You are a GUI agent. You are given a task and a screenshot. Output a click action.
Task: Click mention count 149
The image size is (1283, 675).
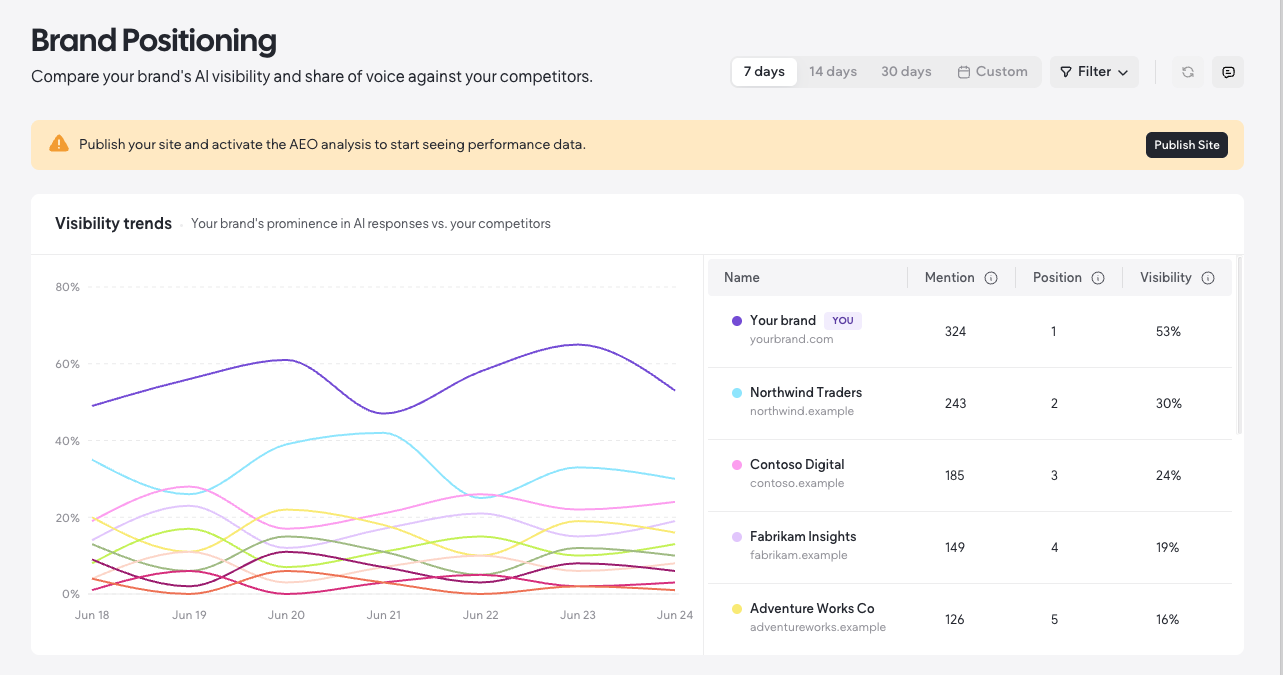955,548
